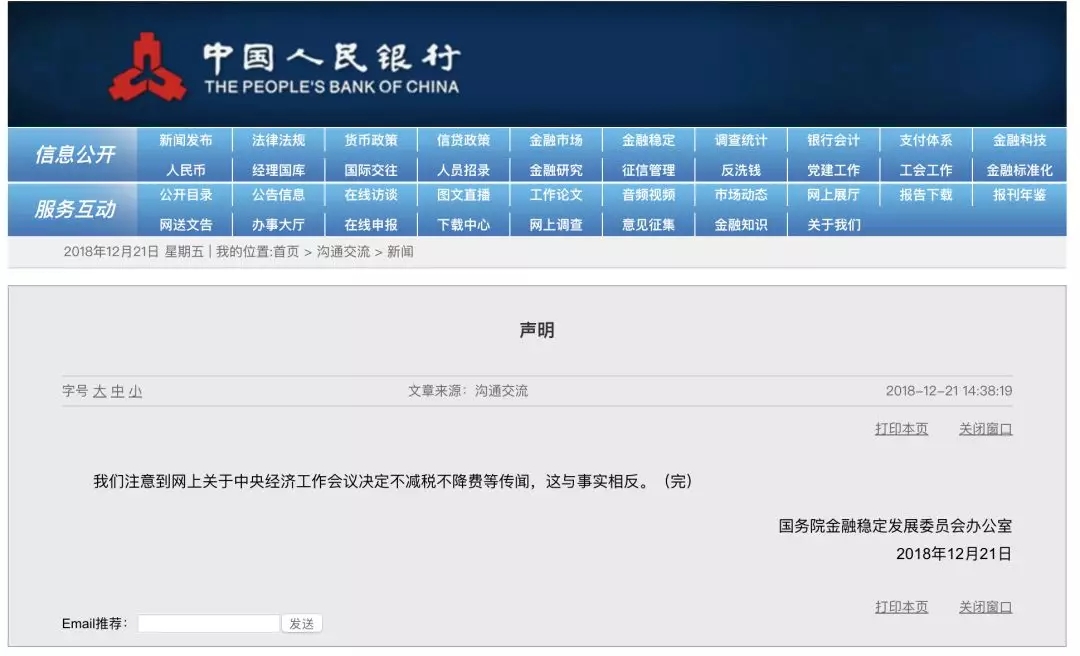The image size is (1080, 656).
Task: Select 金融知识 navigation item
Action: pyautogui.click(x=740, y=225)
